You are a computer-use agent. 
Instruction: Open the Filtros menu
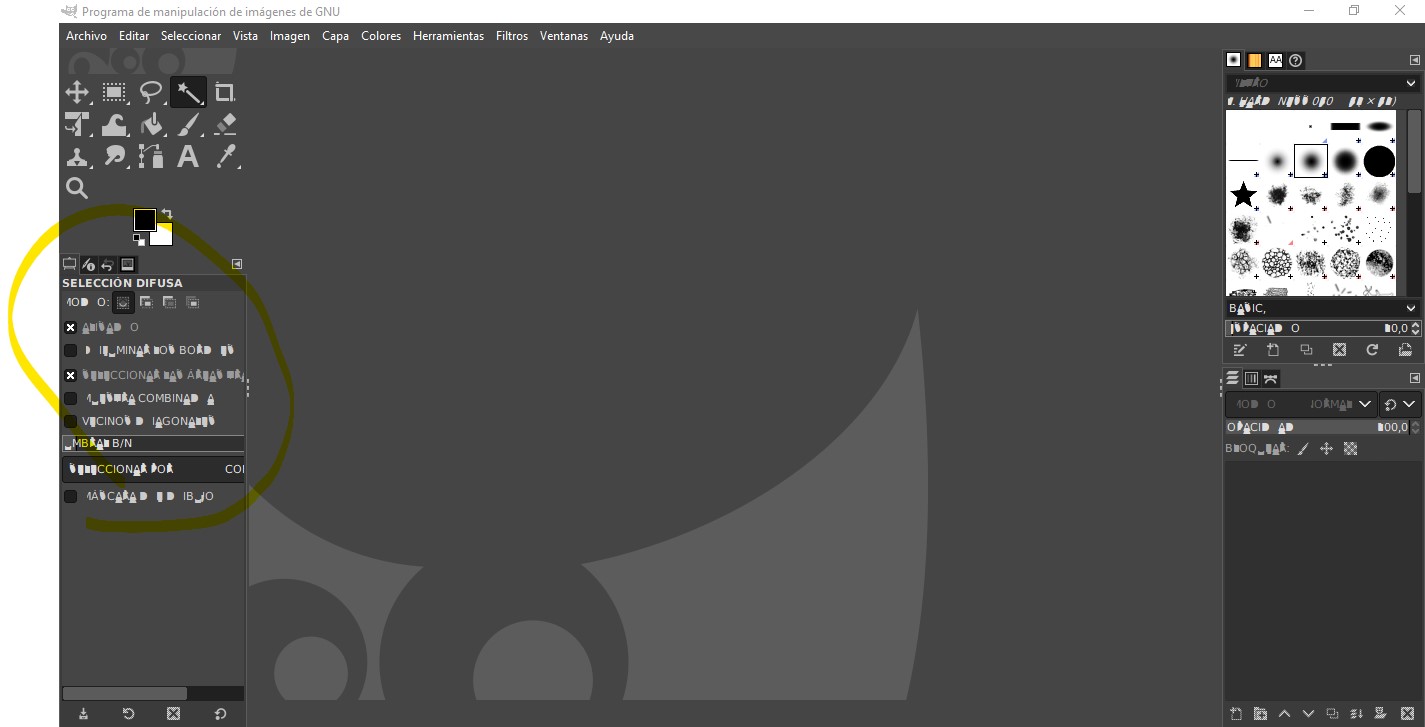tap(512, 36)
